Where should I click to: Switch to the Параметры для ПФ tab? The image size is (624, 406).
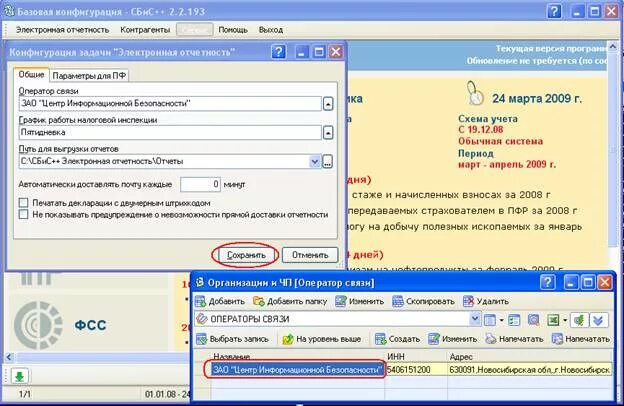89,75
